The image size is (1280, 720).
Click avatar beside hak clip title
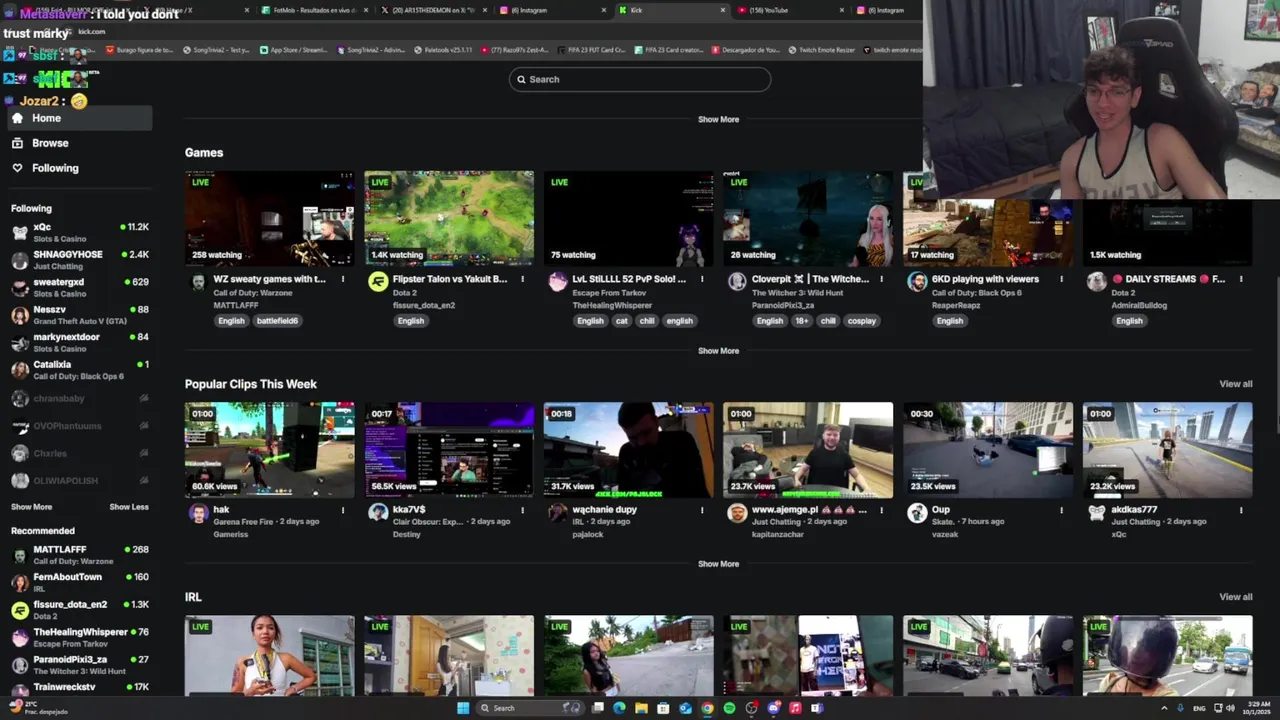point(198,513)
